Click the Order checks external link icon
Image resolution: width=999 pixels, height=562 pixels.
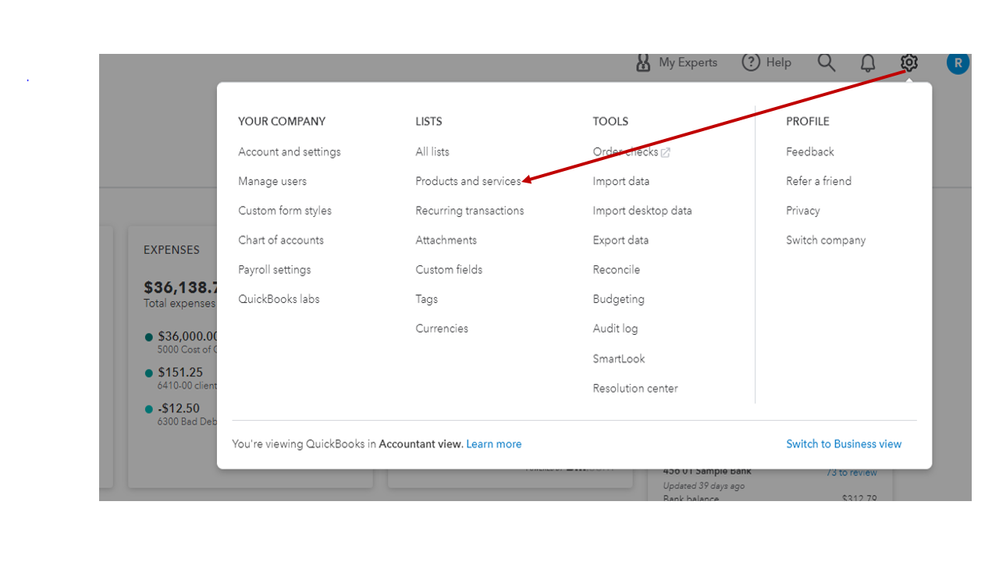tap(666, 152)
